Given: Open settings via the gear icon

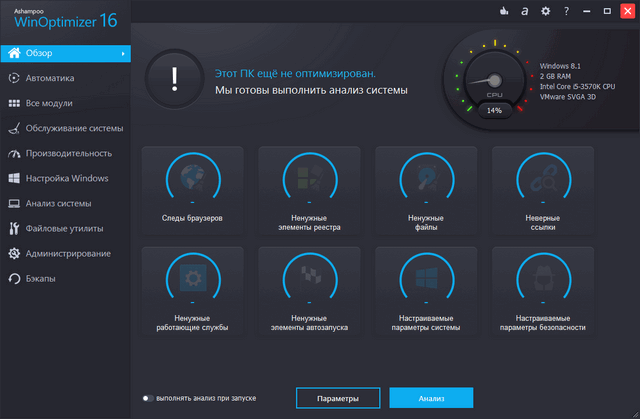Looking at the screenshot, I should click(x=546, y=11).
